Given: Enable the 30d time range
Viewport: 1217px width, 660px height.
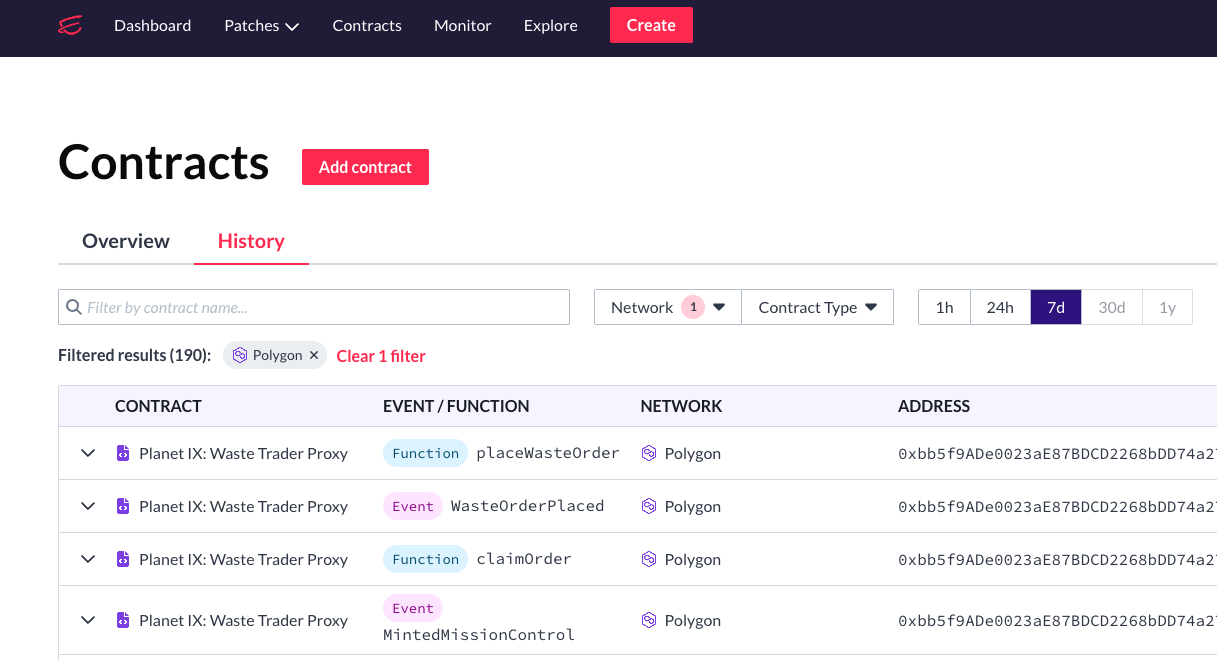Looking at the screenshot, I should coord(1111,307).
